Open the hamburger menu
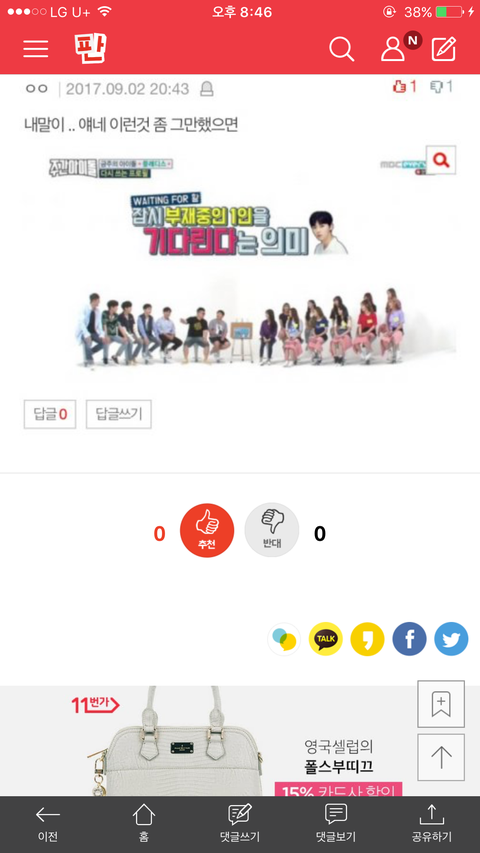The height and width of the screenshot is (853, 480). tap(36, 49)
